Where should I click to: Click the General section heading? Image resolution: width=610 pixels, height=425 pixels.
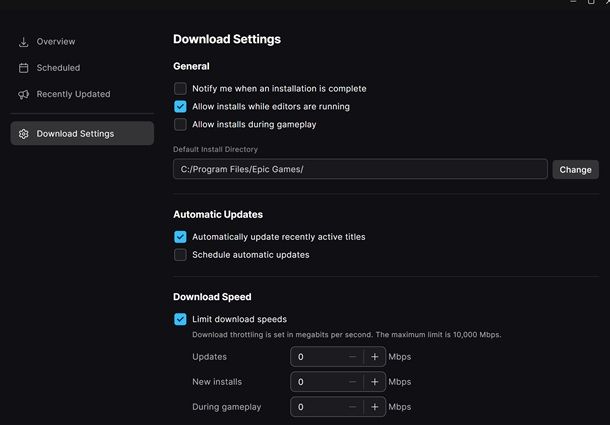point(191,66)
